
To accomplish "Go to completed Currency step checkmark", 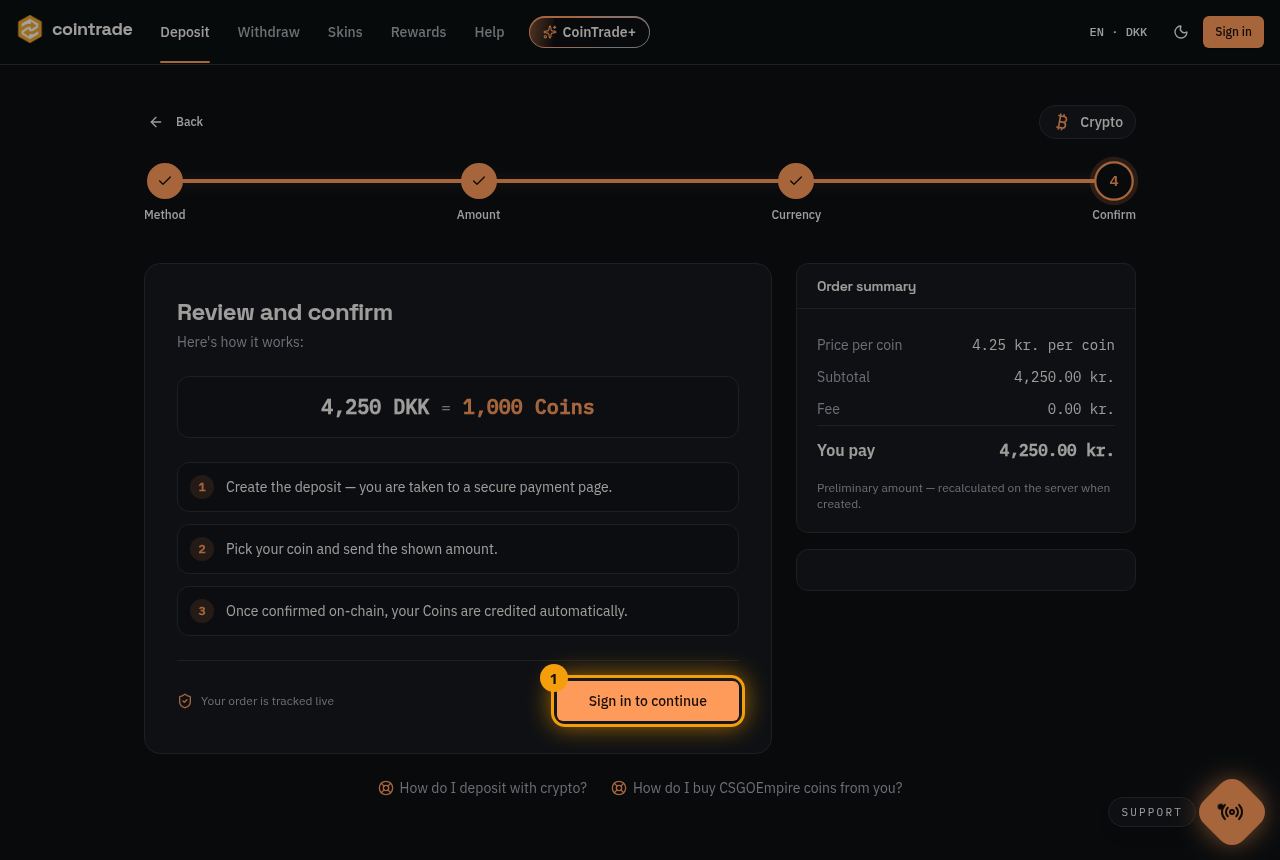I will [x=796, y=181].
